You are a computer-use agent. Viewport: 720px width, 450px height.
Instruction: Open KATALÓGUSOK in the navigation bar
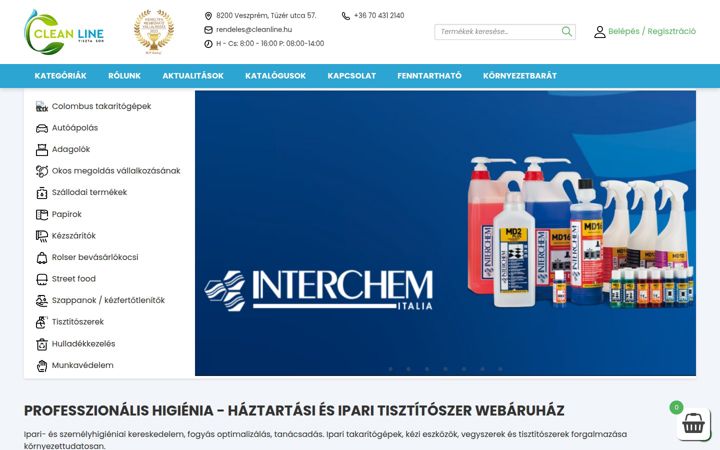[x=276, y=76]
